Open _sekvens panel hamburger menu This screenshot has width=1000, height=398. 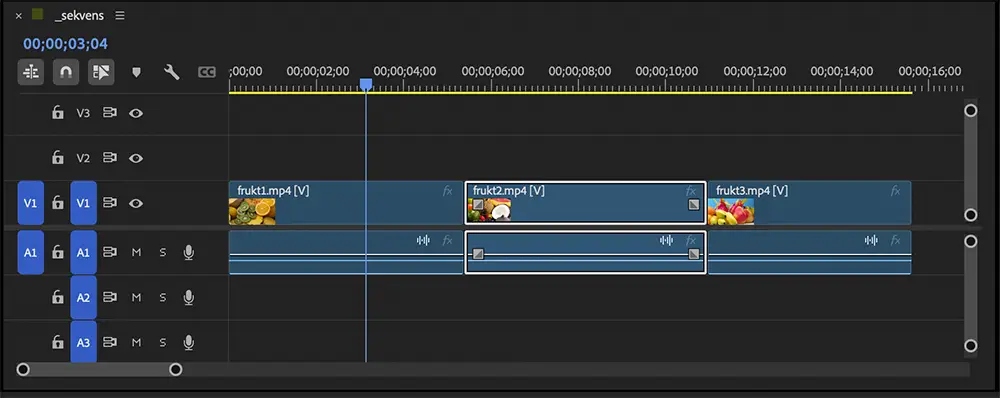point(120,16)
